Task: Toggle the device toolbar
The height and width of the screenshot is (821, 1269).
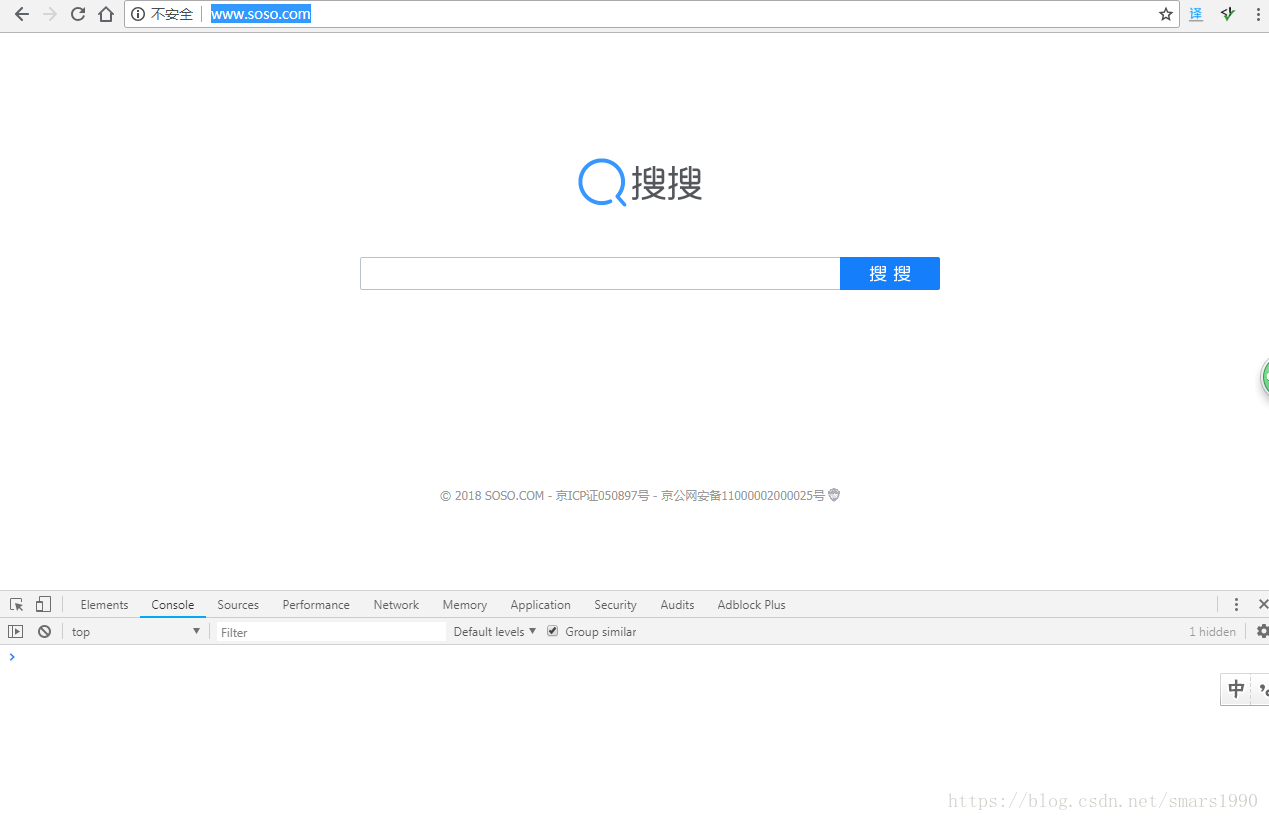Action: 43,604
